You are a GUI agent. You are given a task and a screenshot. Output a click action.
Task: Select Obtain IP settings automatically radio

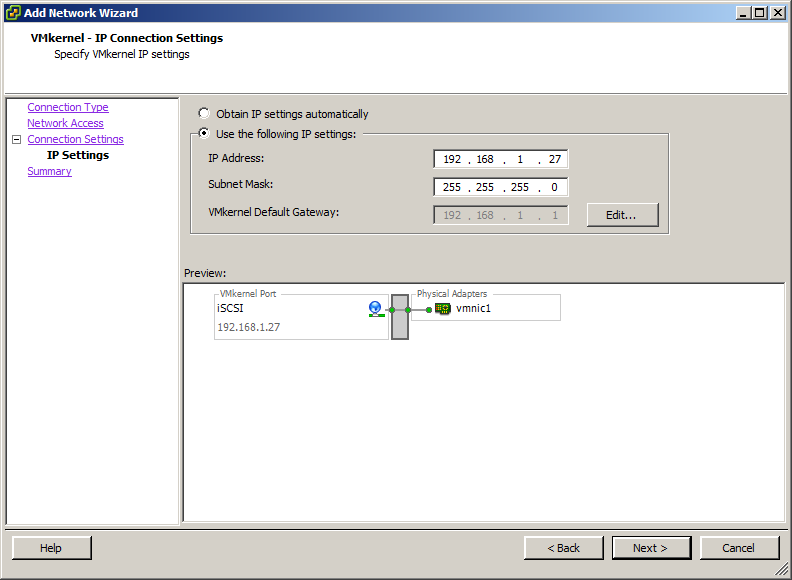(x=204, y=113)
